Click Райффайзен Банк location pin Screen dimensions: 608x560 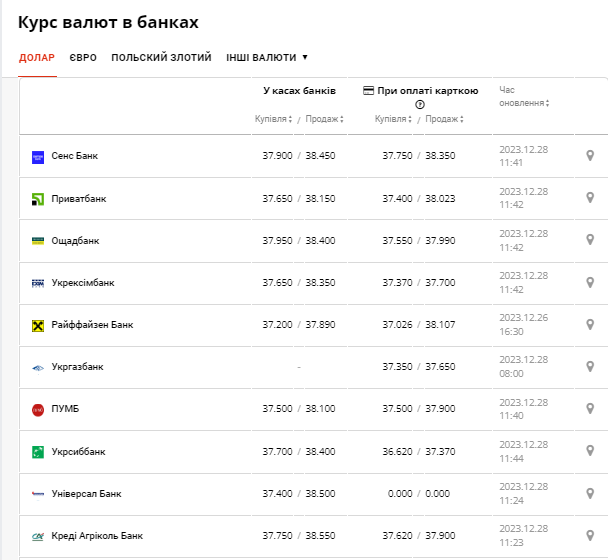pyautogui.click(x=590, y=324)
